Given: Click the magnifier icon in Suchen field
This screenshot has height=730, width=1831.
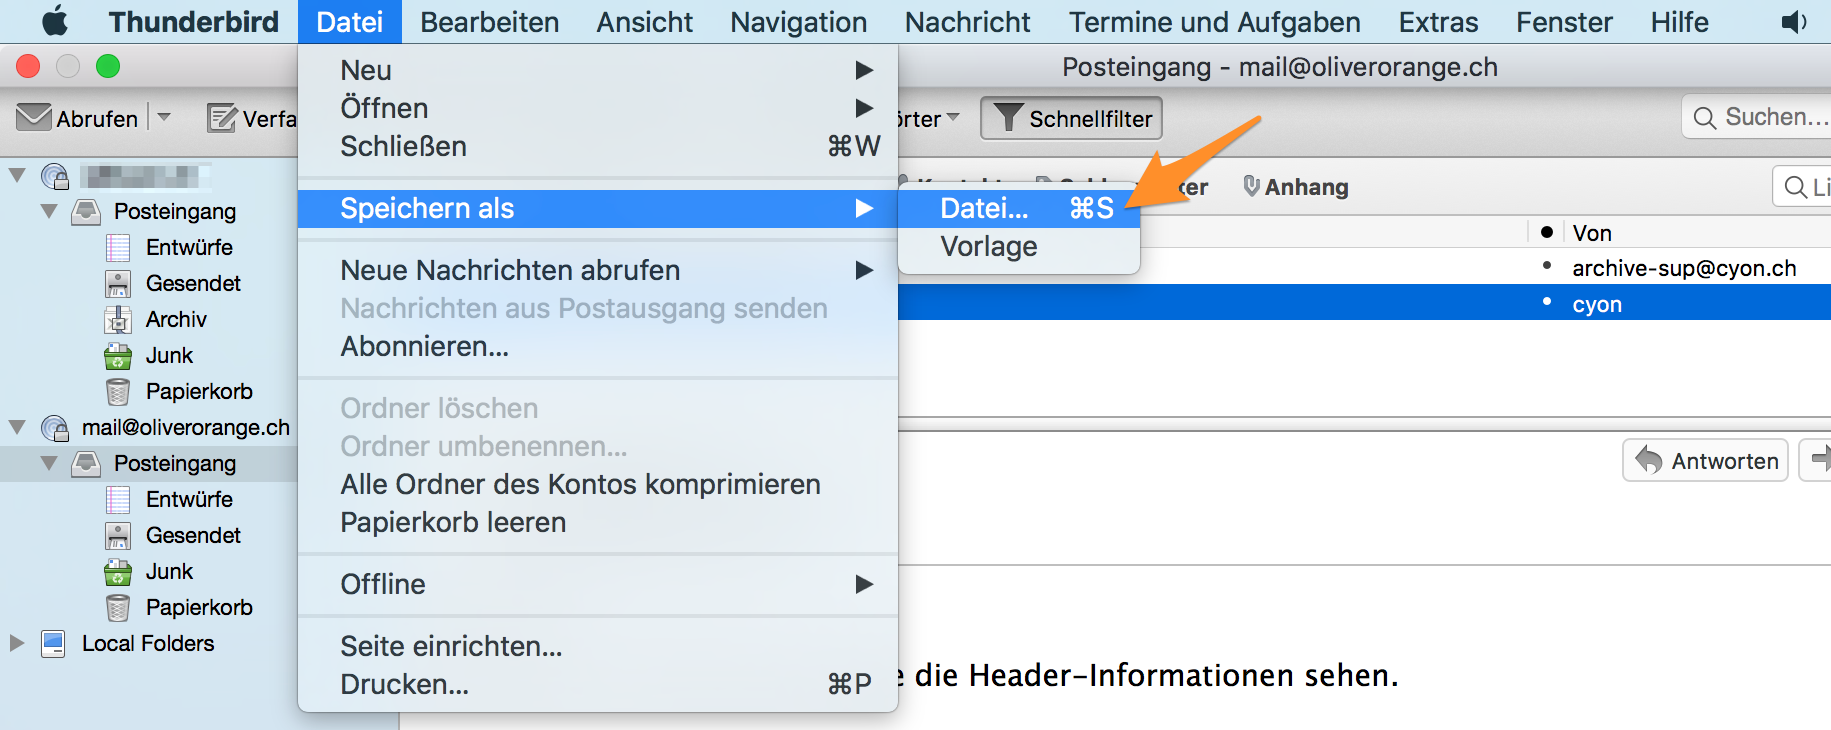Looking at the screenshot, I should click(1705, 118).
